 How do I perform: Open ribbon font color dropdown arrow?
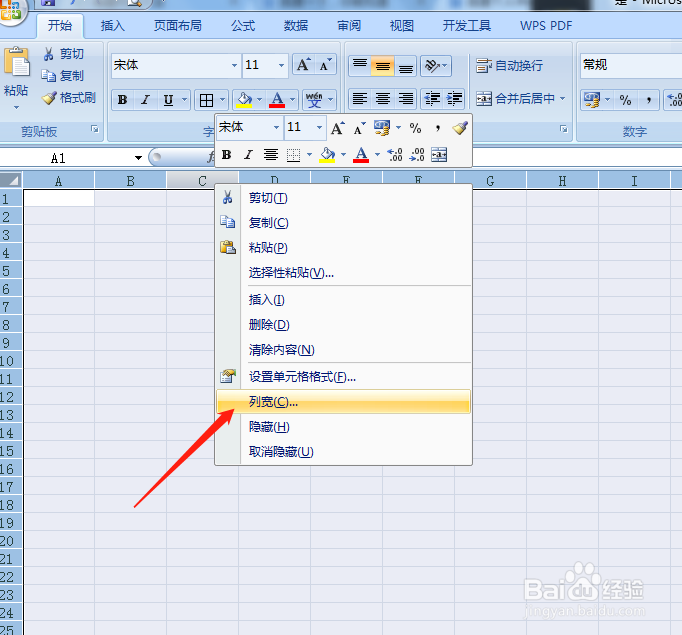(293, 100)
